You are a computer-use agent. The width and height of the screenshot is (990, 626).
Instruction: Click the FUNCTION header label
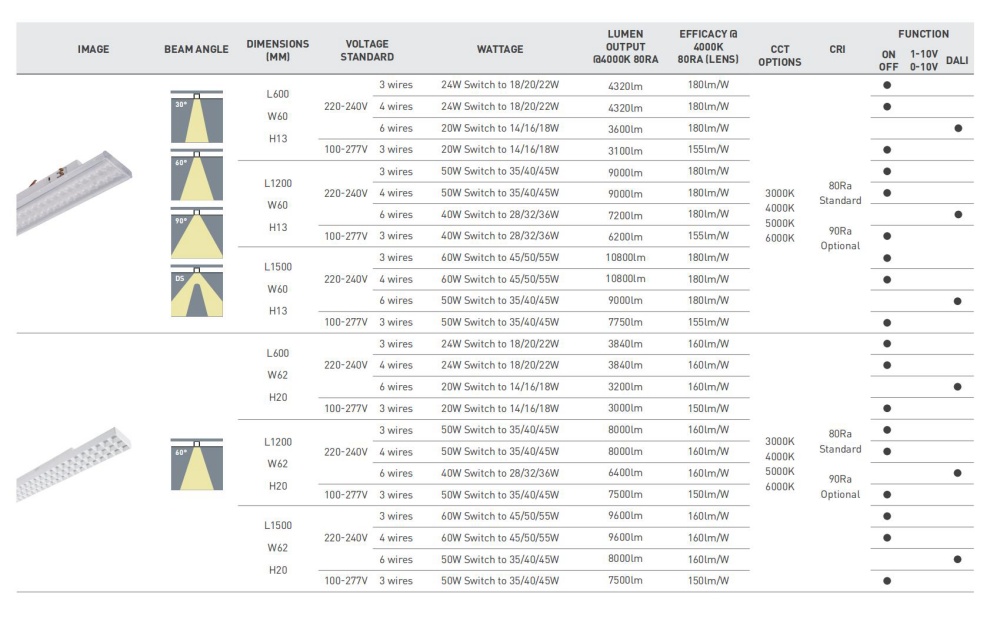click(923, 34)
